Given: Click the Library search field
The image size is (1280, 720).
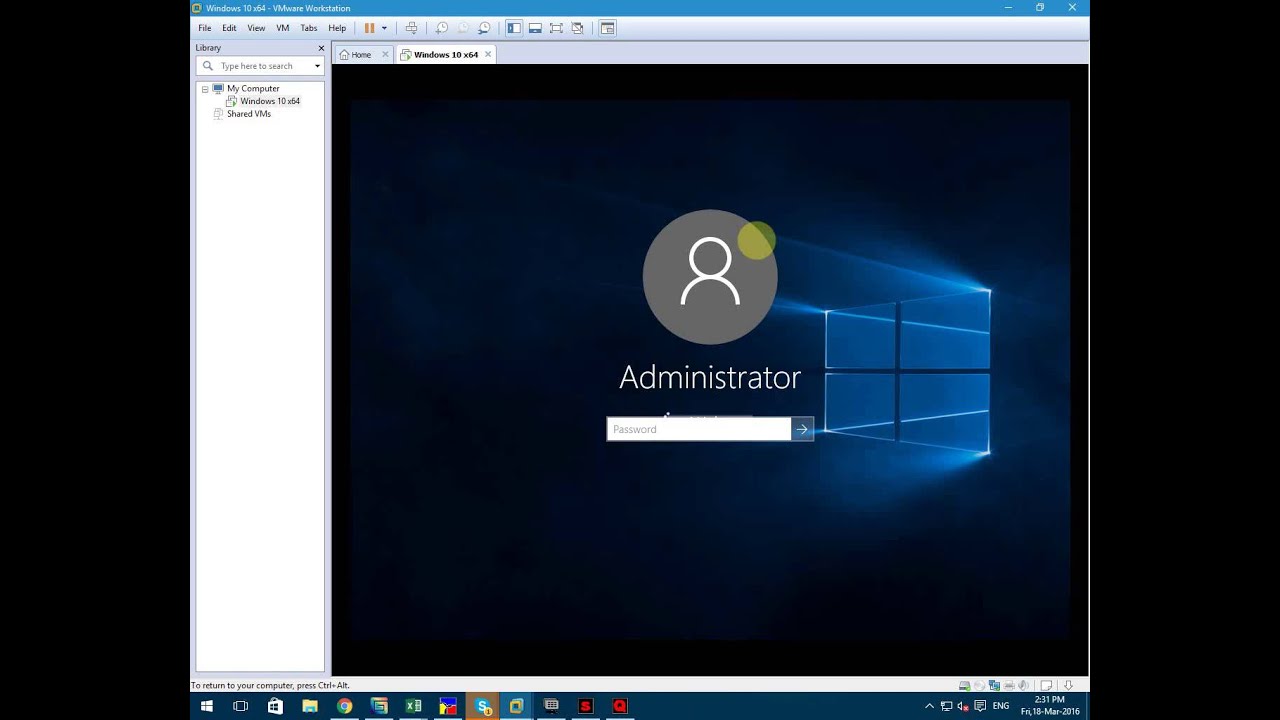Looking at the screenshot, I should 260,66.
